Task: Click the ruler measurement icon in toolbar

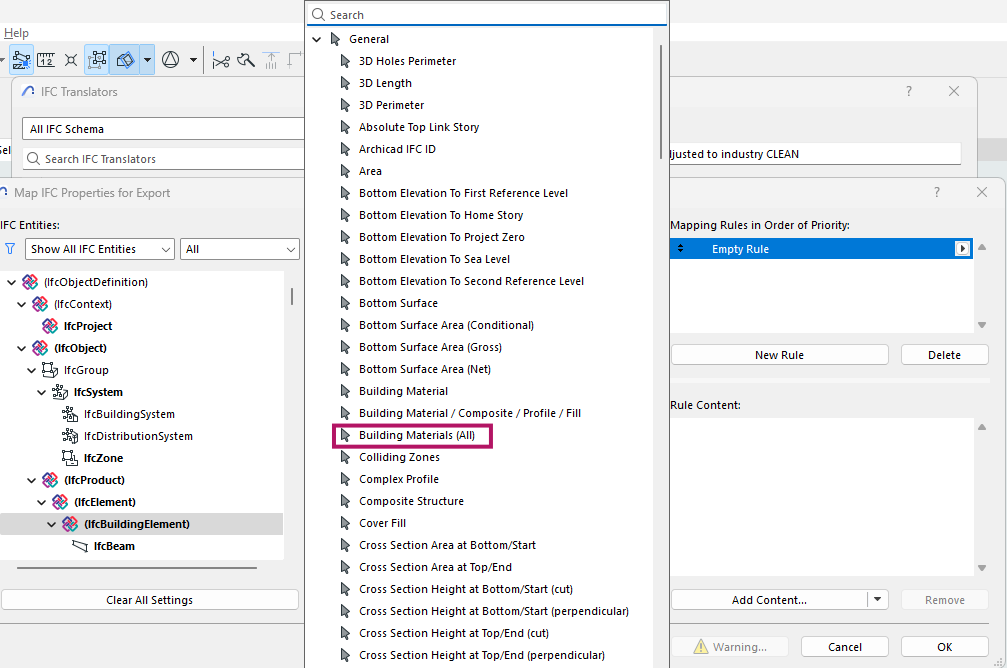Action: point(46,60)
